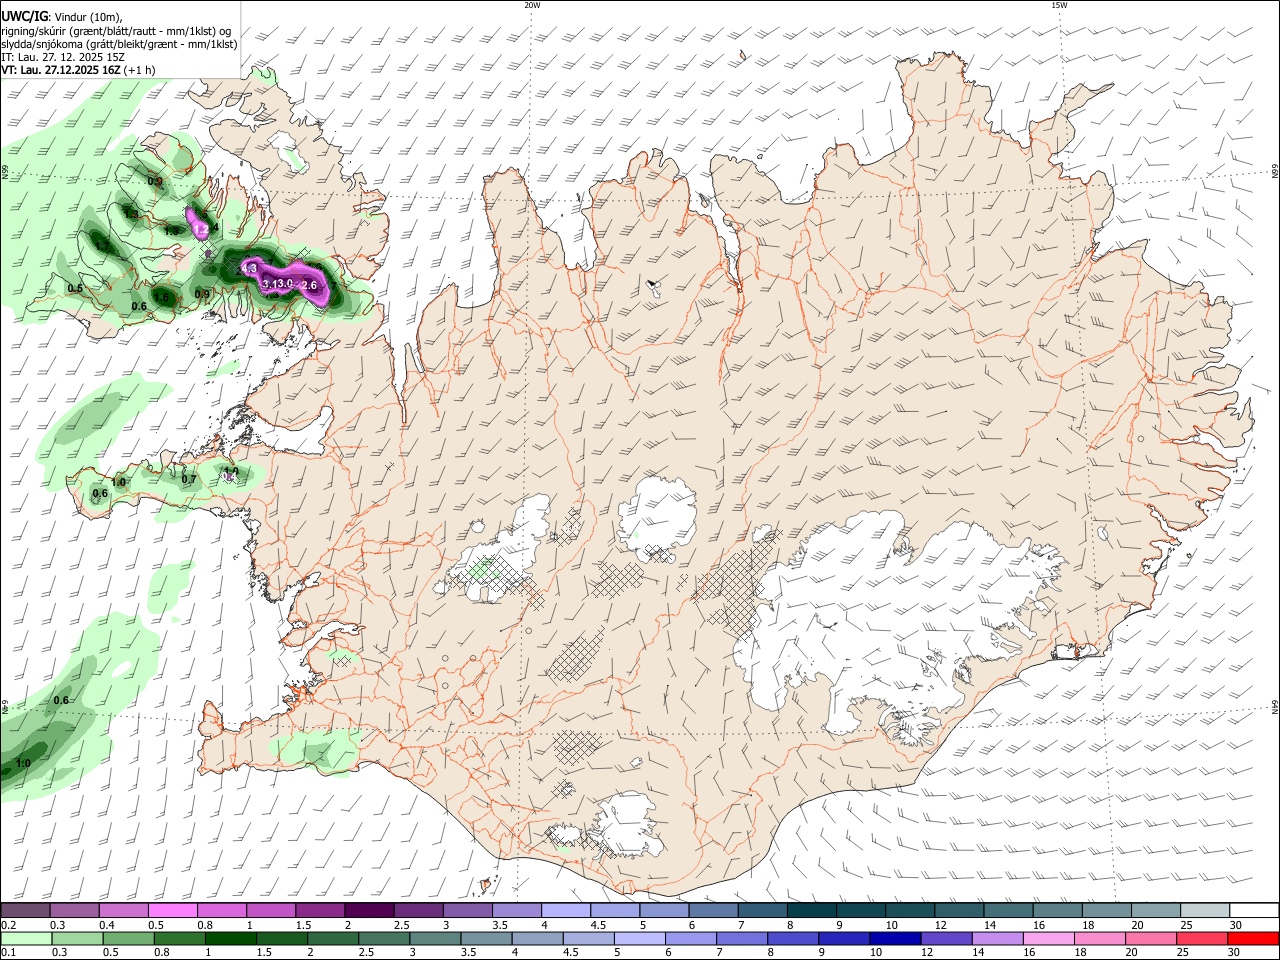This screenshot has width=1280, height=960.
Task: Click the dark mauve snow swatch above 0.2
Action: point(25,910)
